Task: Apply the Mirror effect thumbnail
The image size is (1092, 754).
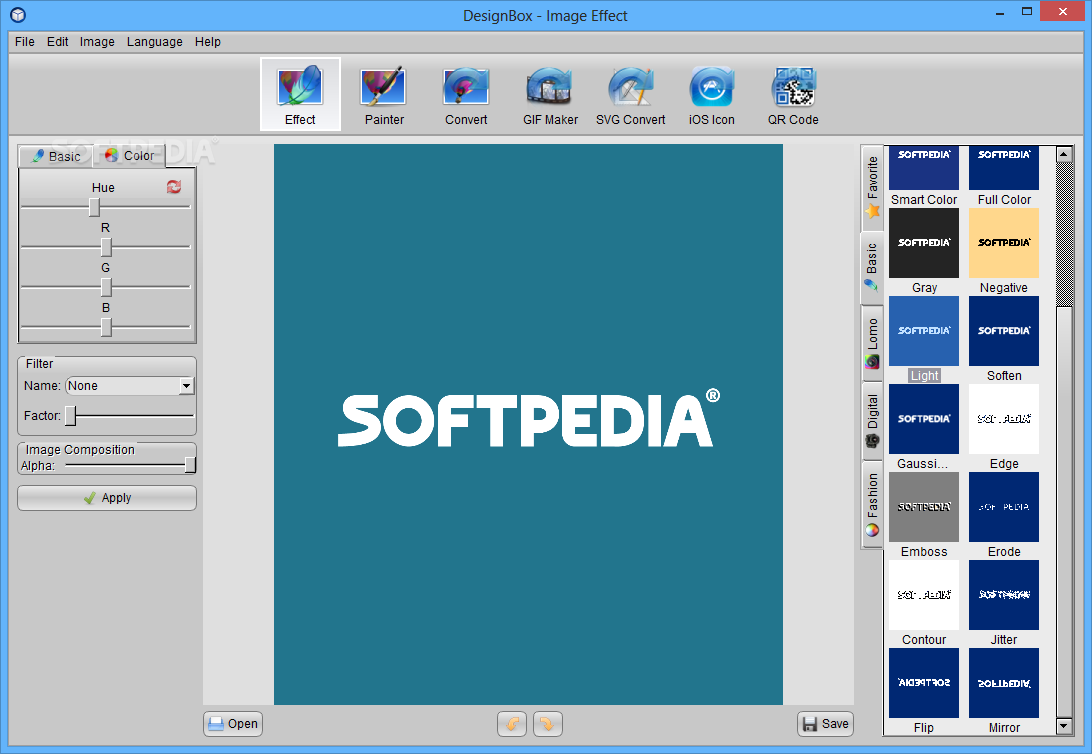Action: [1004, 683]
